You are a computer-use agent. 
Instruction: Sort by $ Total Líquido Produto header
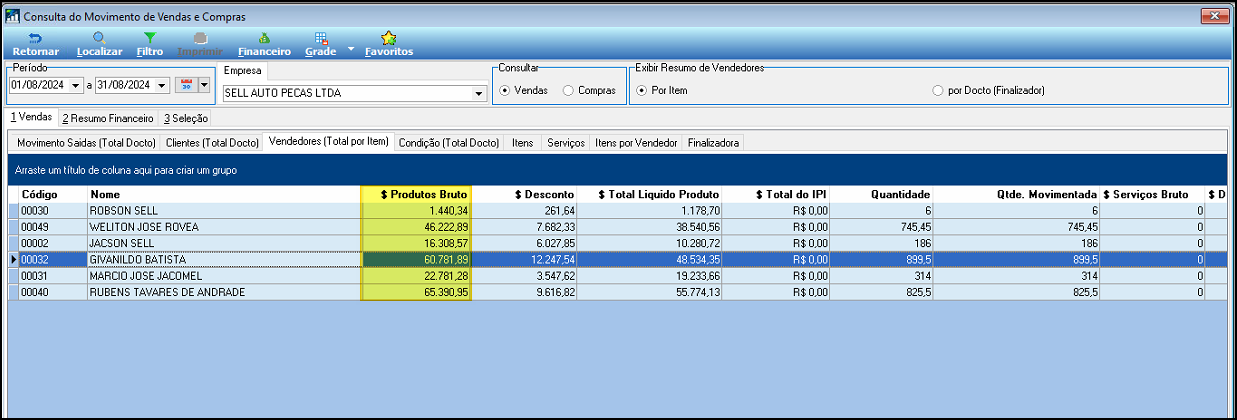coord(651,194)
